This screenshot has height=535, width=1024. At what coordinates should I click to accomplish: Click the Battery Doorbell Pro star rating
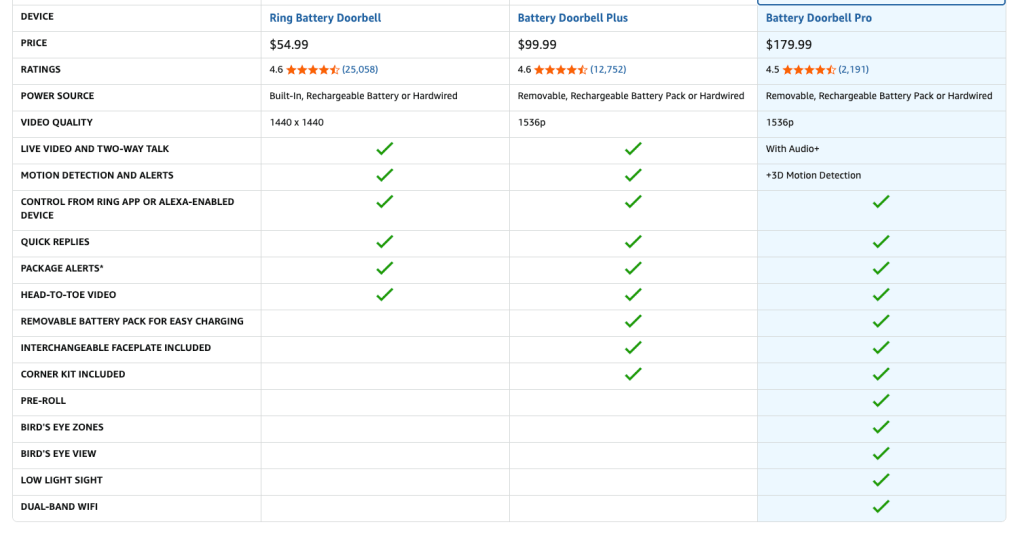click(808, 70)
